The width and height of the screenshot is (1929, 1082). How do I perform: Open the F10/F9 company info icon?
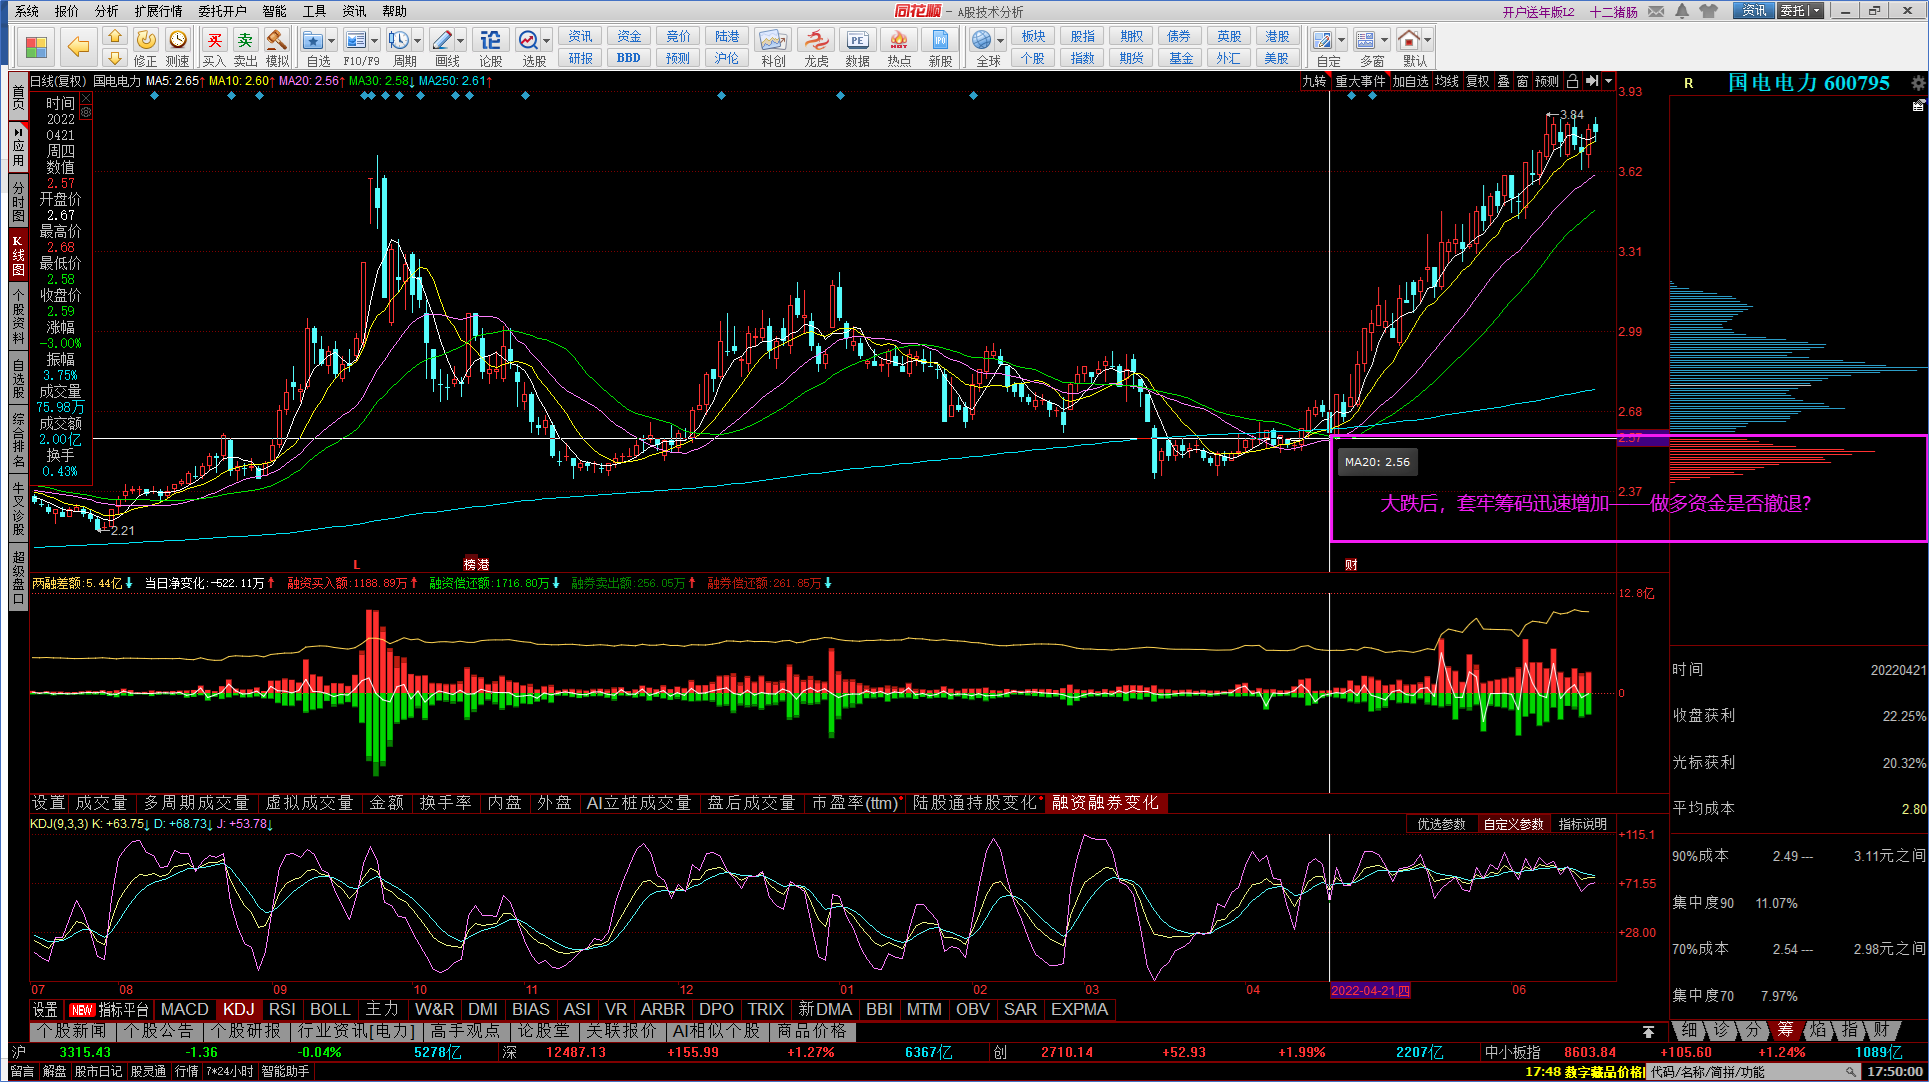356,41
